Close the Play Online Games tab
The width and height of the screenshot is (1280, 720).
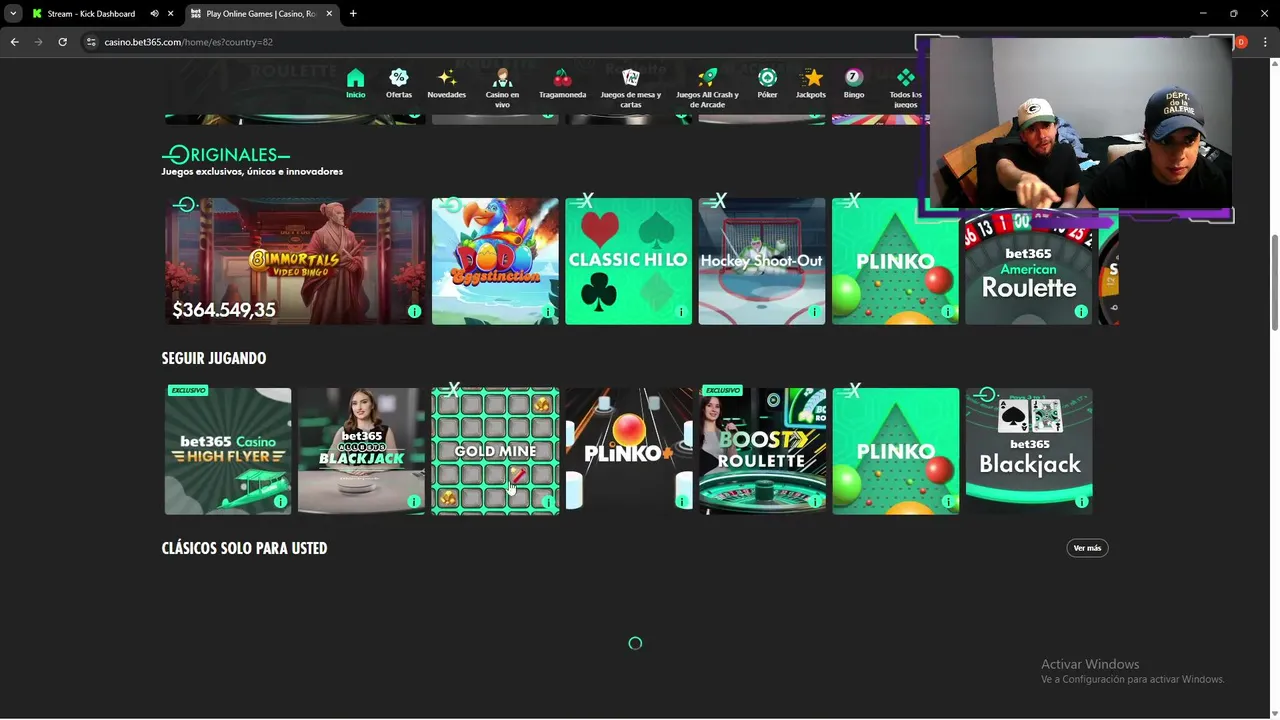[x=331, y=14]
